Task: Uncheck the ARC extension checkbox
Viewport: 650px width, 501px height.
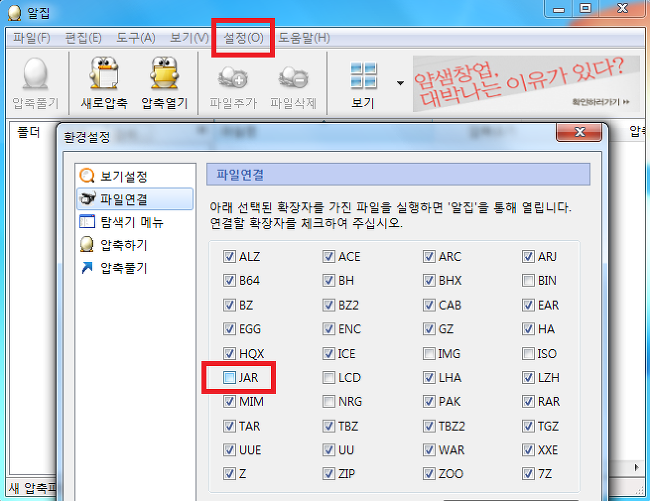Action: pyautogui.click(x=429, y=257)
